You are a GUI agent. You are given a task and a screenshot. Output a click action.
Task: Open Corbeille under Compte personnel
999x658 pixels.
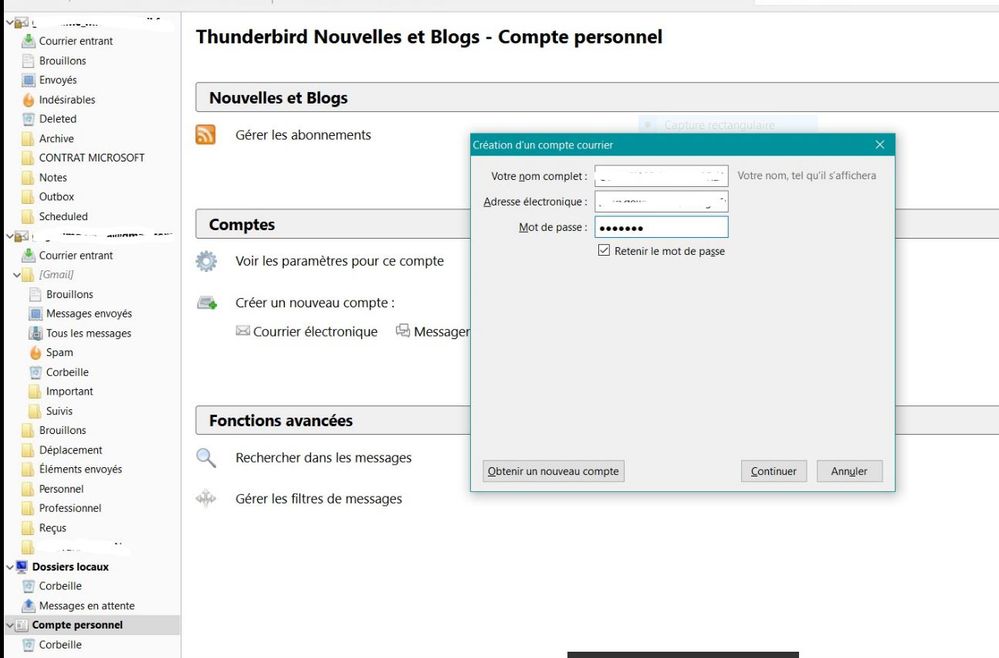pyautogui.click(x=60, y=645)
